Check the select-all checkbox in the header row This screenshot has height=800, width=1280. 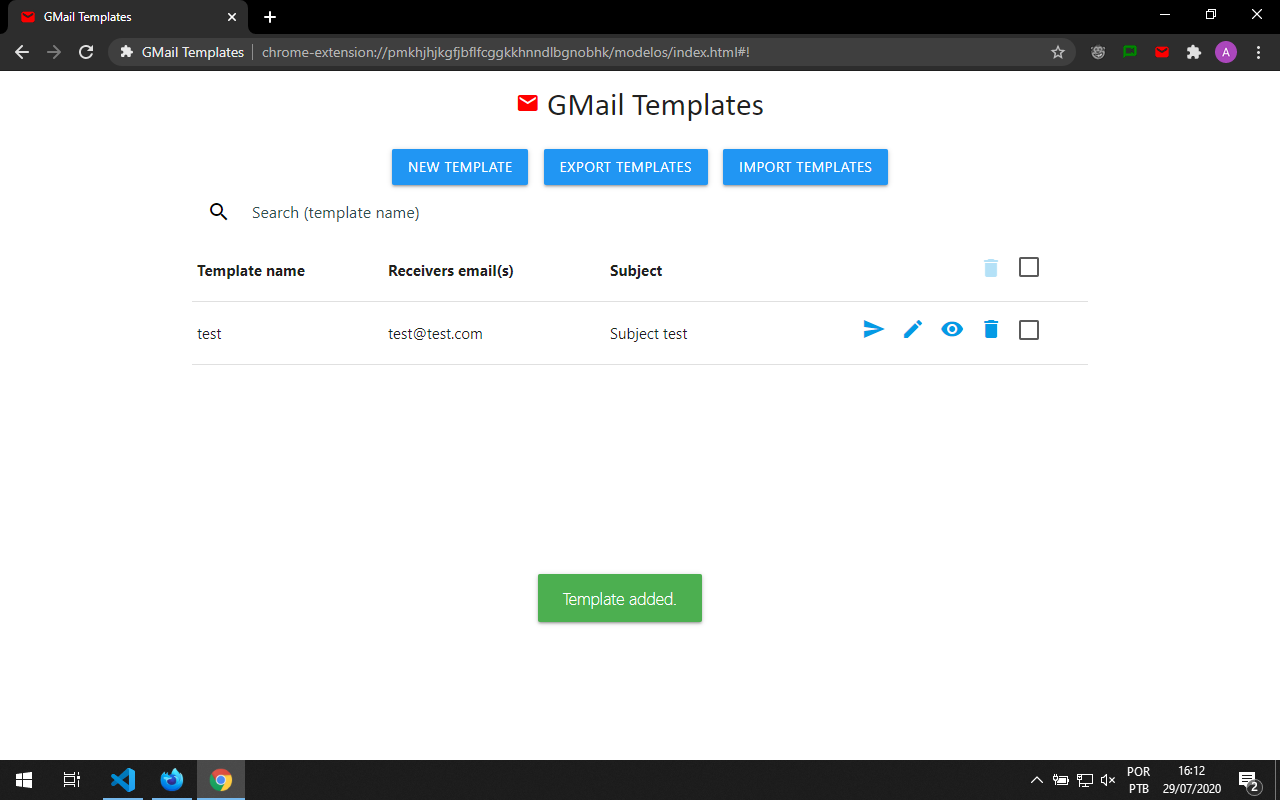tap(1029, 267)
